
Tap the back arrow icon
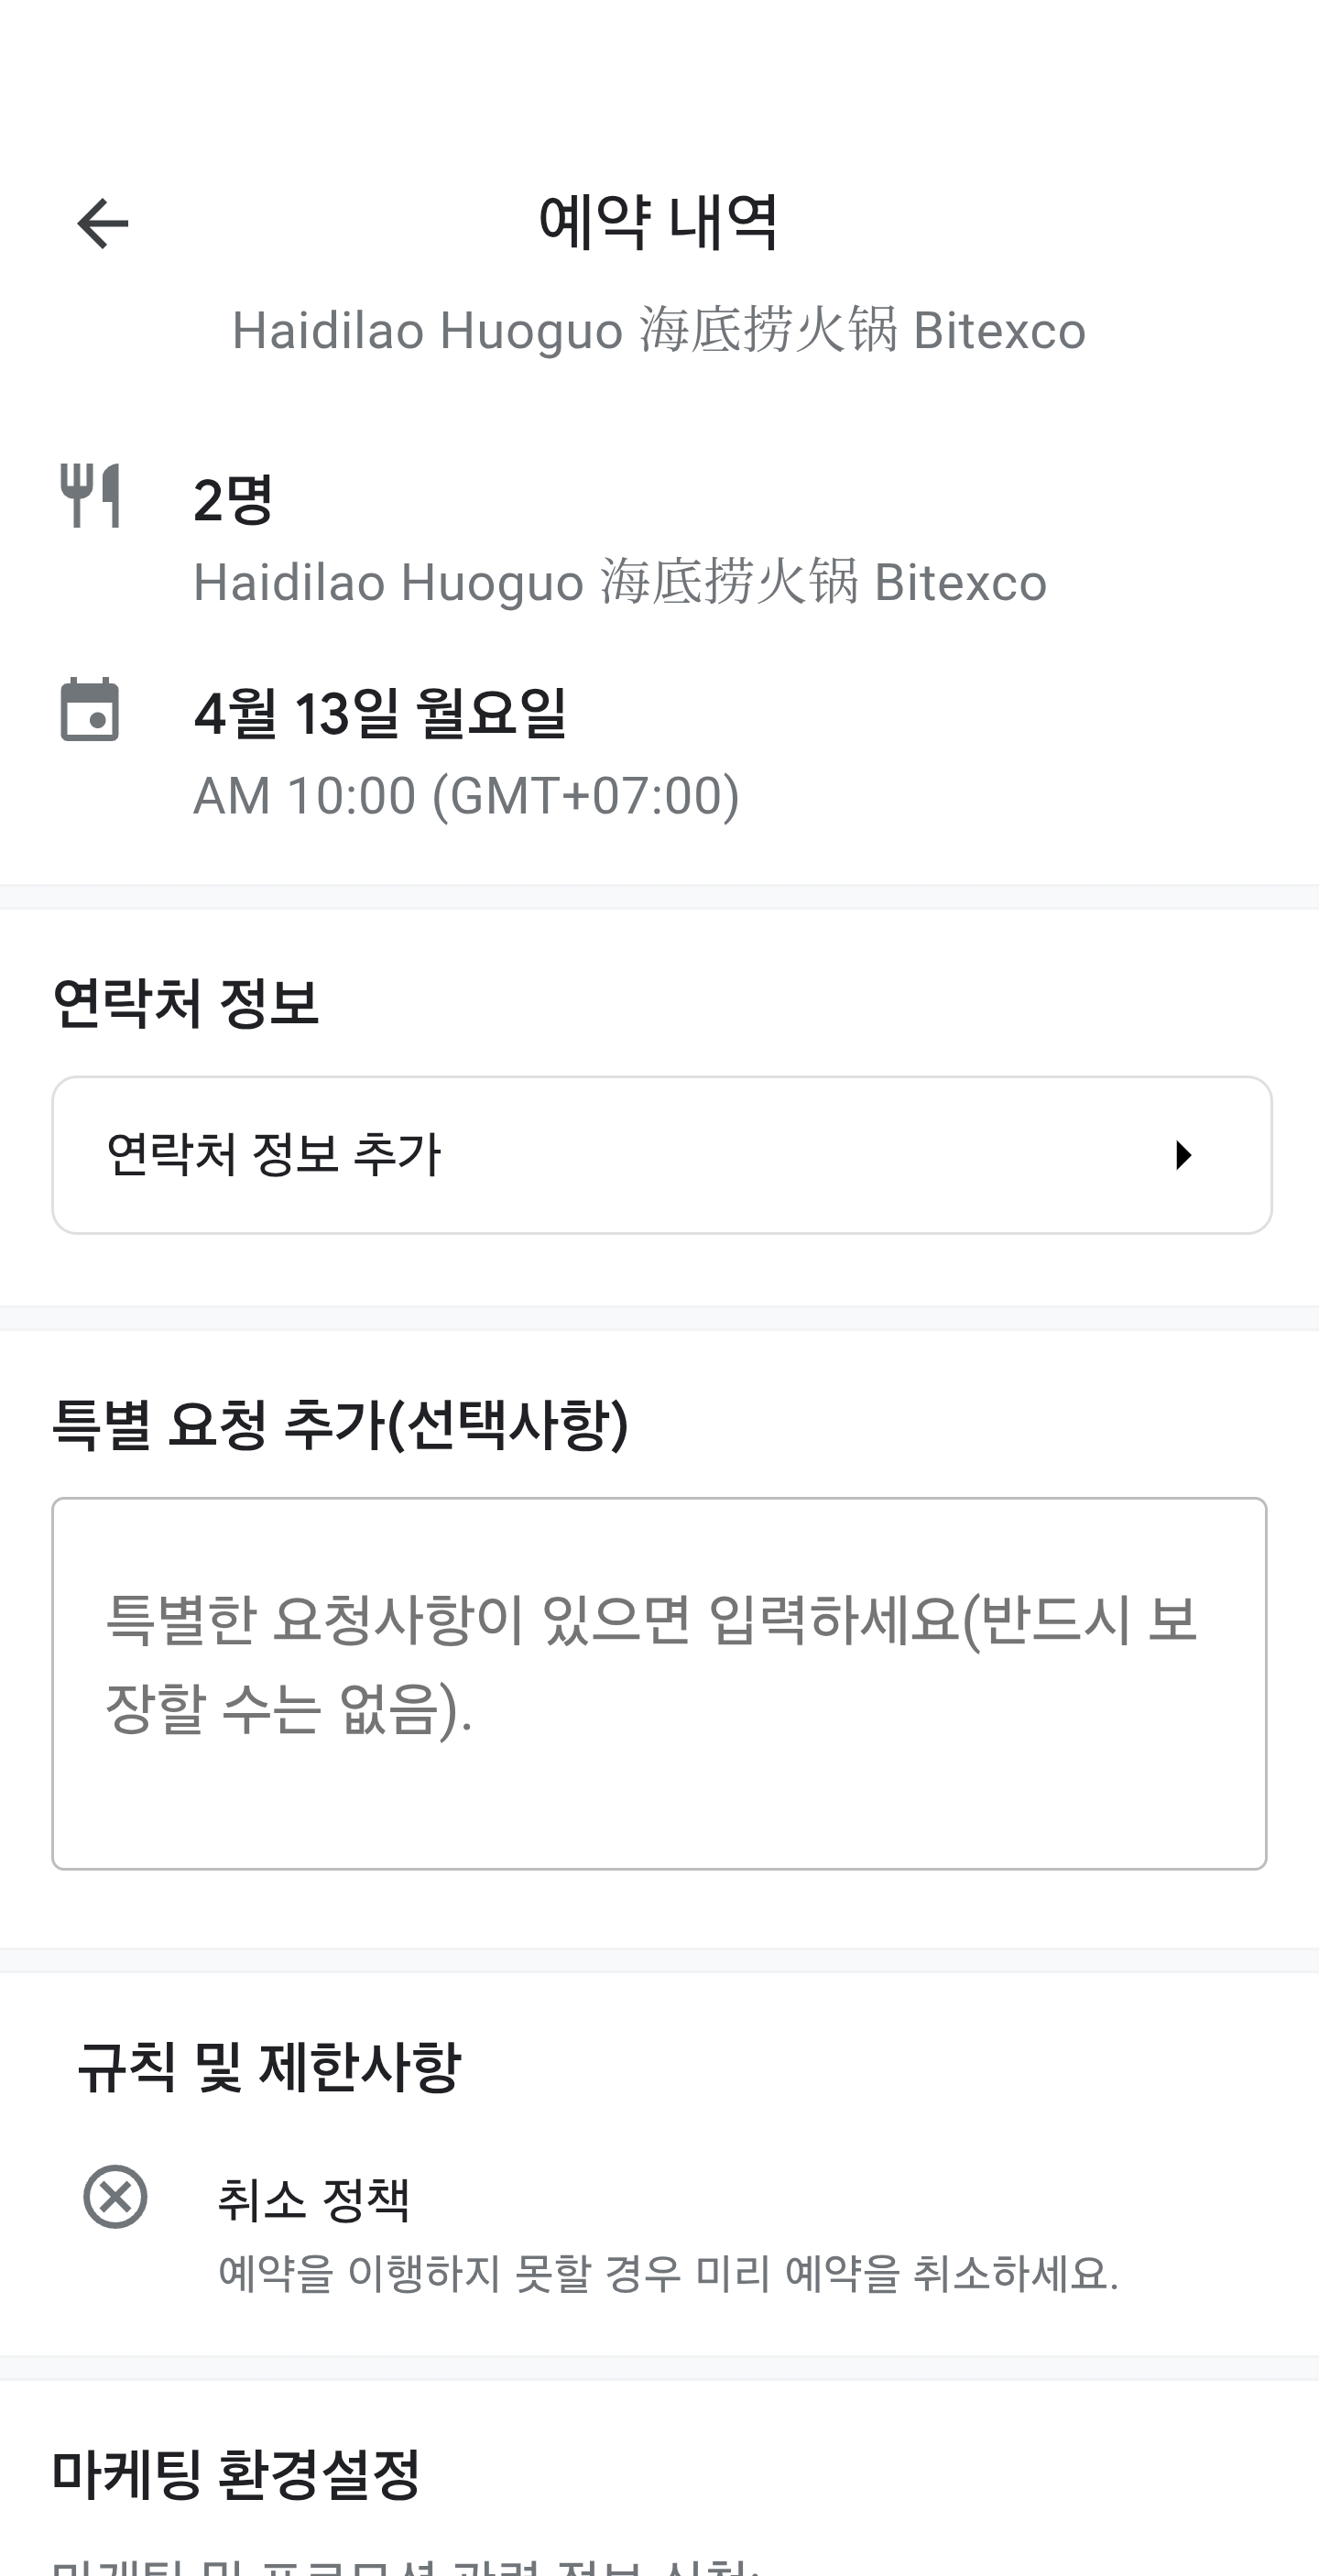(102, 222)
